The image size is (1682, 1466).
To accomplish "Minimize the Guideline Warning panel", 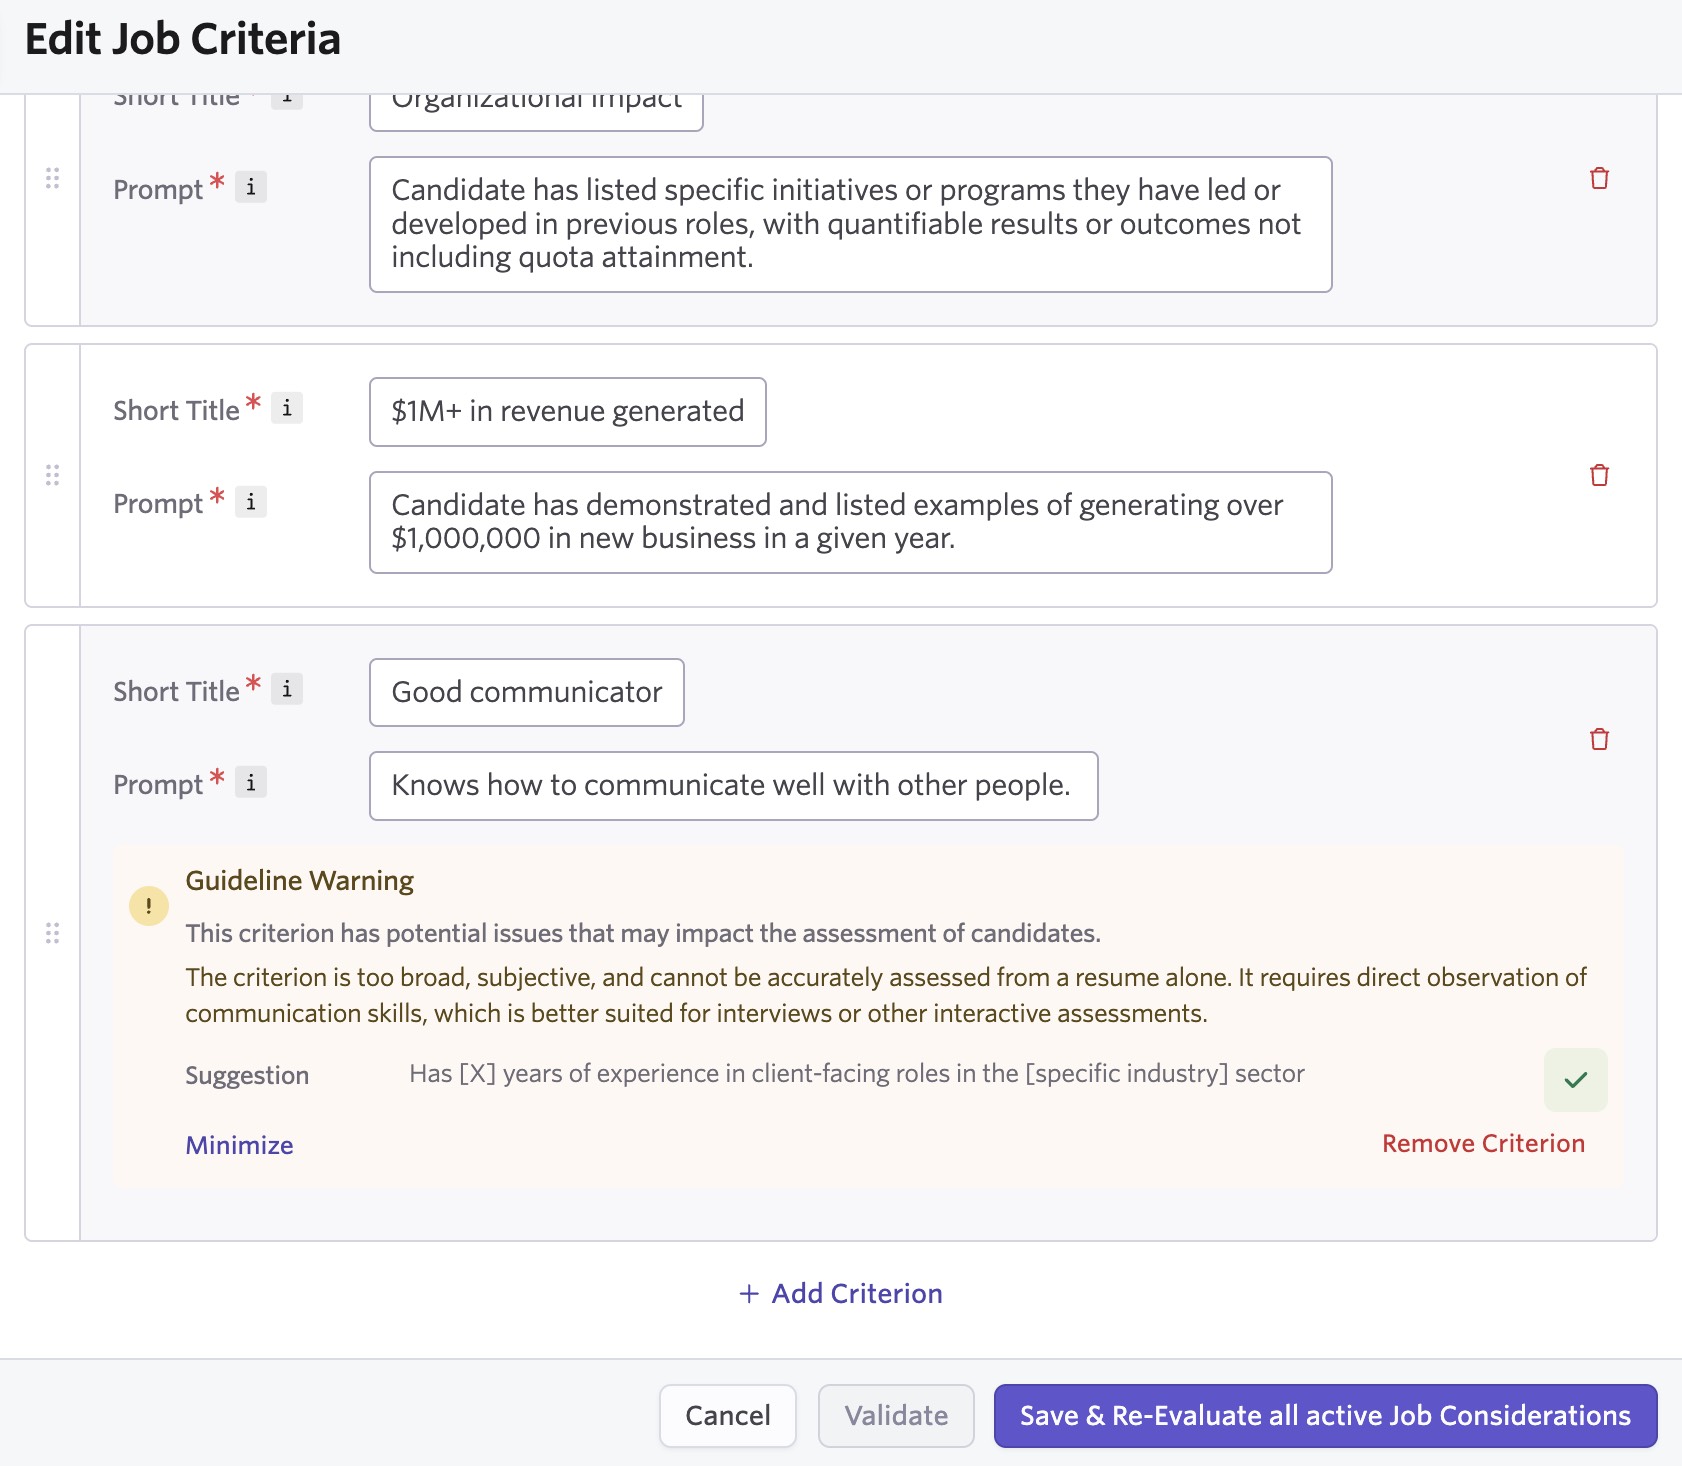I will (x=239, y=1145).
